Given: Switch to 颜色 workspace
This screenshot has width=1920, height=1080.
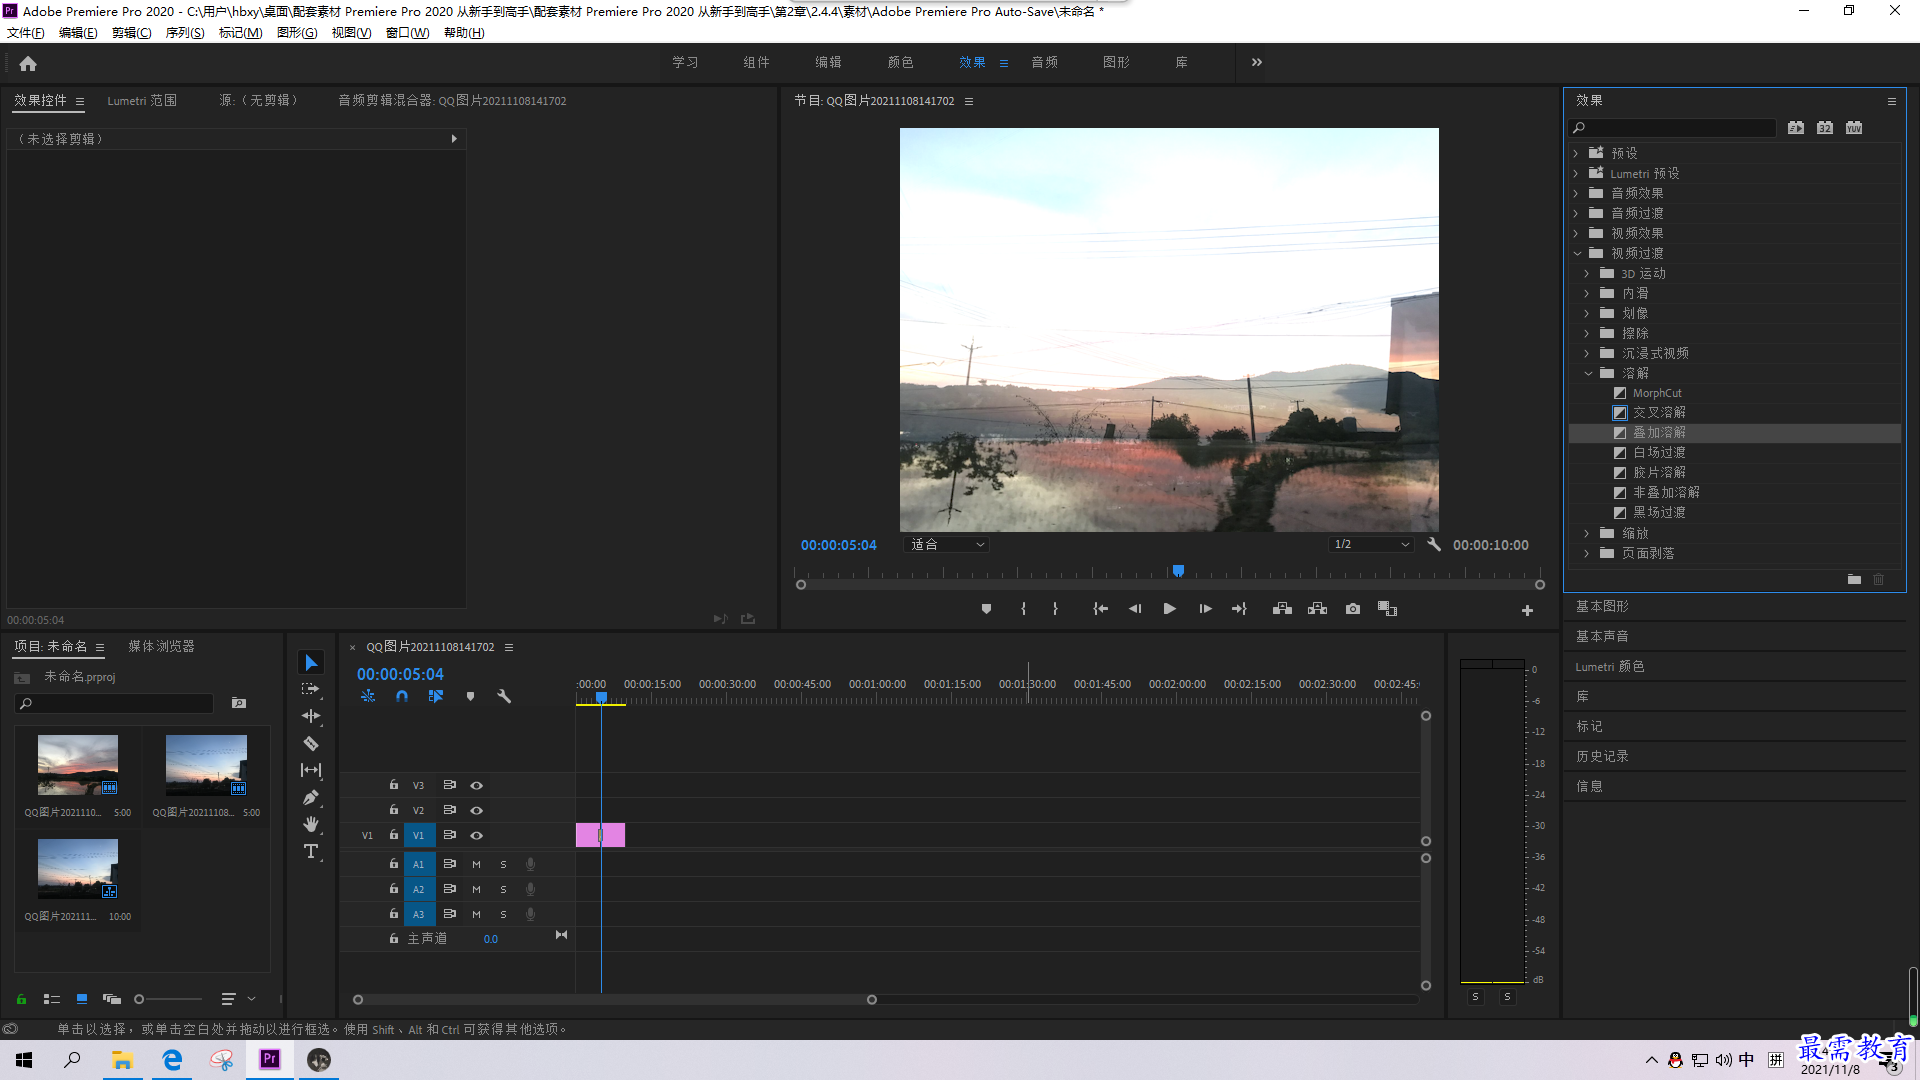Looking at the screenshot, I should click(900, 62).
